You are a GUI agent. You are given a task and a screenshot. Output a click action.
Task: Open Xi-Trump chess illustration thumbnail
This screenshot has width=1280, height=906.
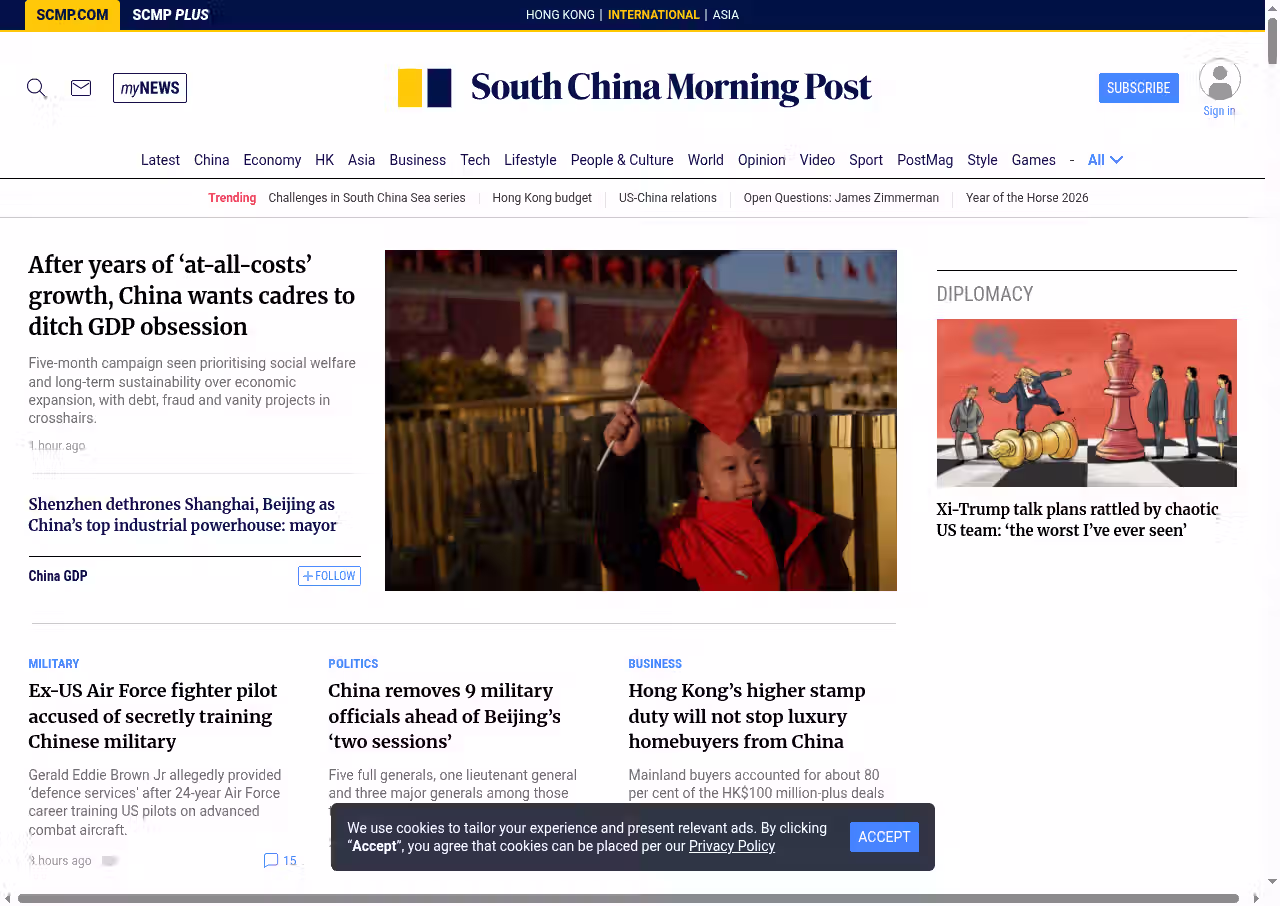(1086, 403)
